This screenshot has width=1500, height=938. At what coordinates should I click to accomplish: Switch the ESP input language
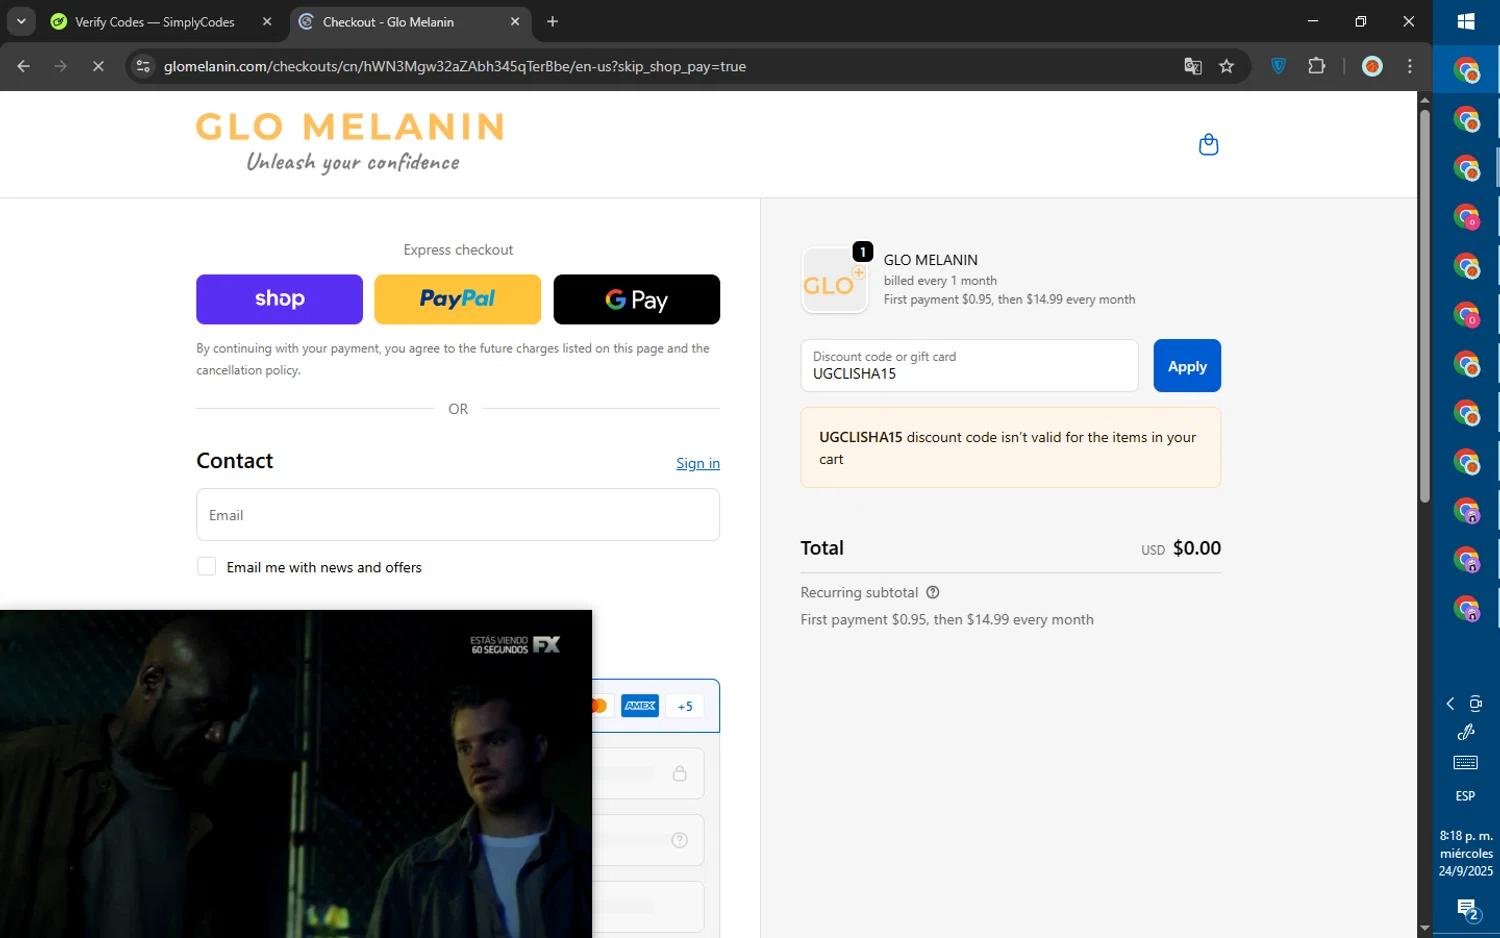click(x=1465, y=796)
